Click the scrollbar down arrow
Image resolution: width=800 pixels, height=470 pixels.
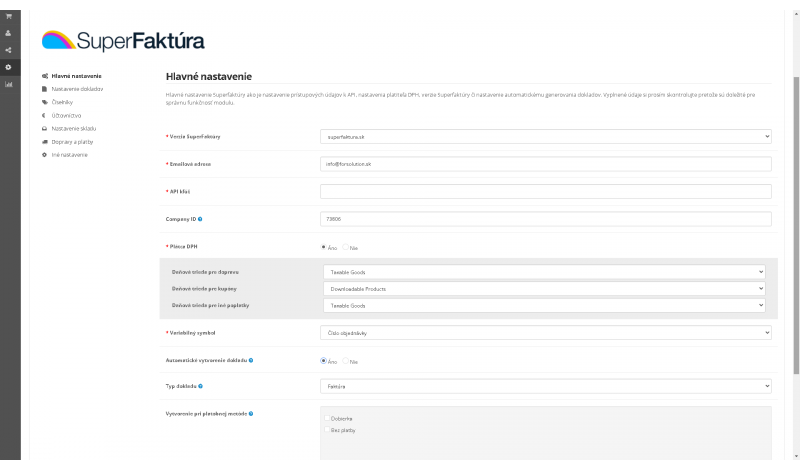pyautogui.click(x=796, y=457)
